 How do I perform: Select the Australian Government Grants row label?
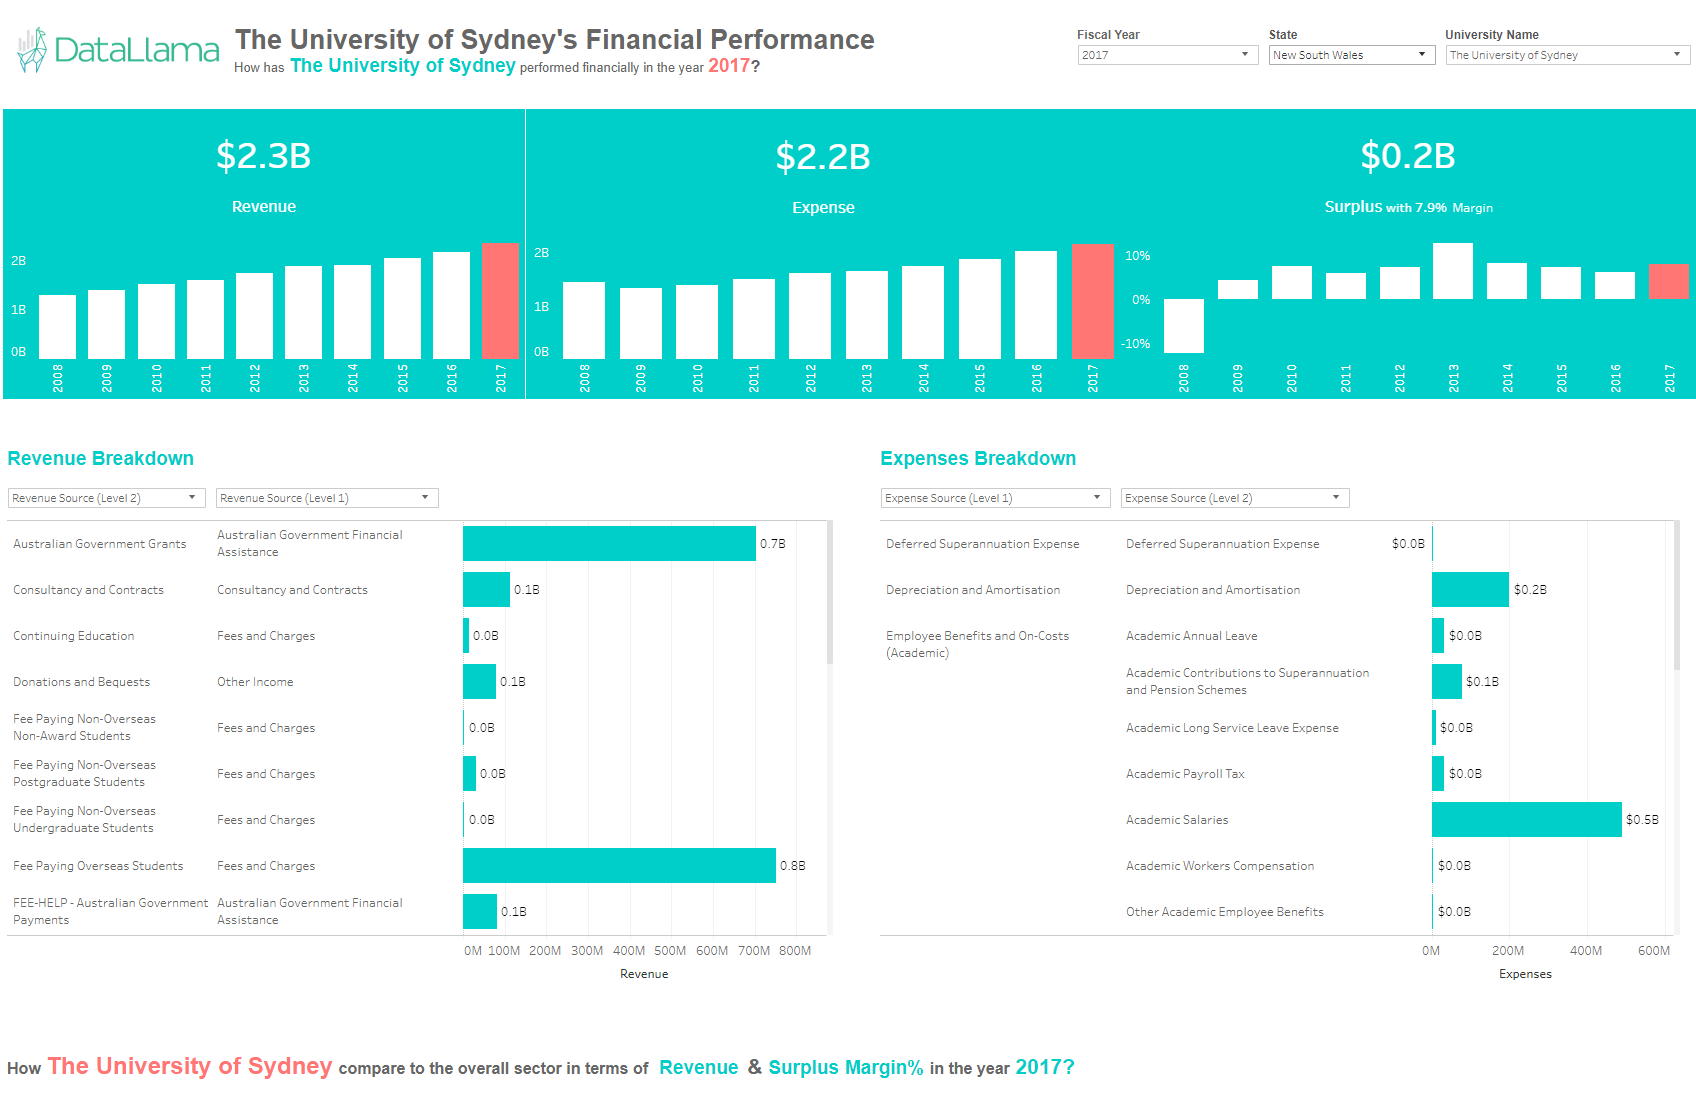pos(100,544)
